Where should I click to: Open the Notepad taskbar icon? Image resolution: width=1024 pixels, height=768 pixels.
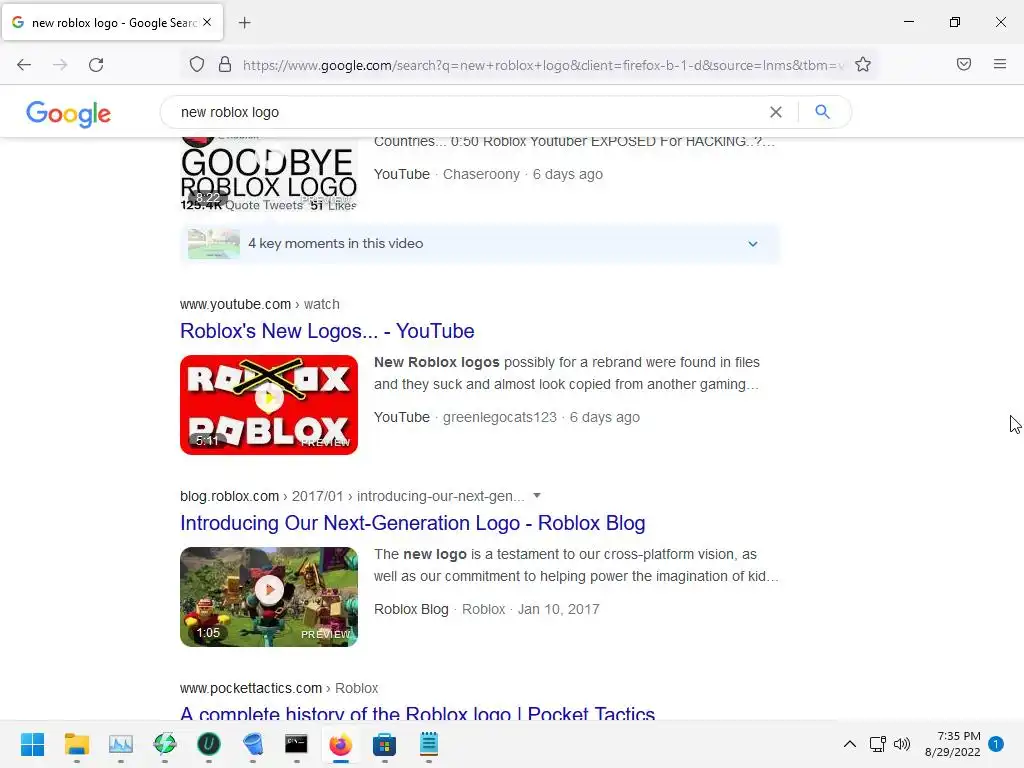pyautogui.click(x=428, y=744)
